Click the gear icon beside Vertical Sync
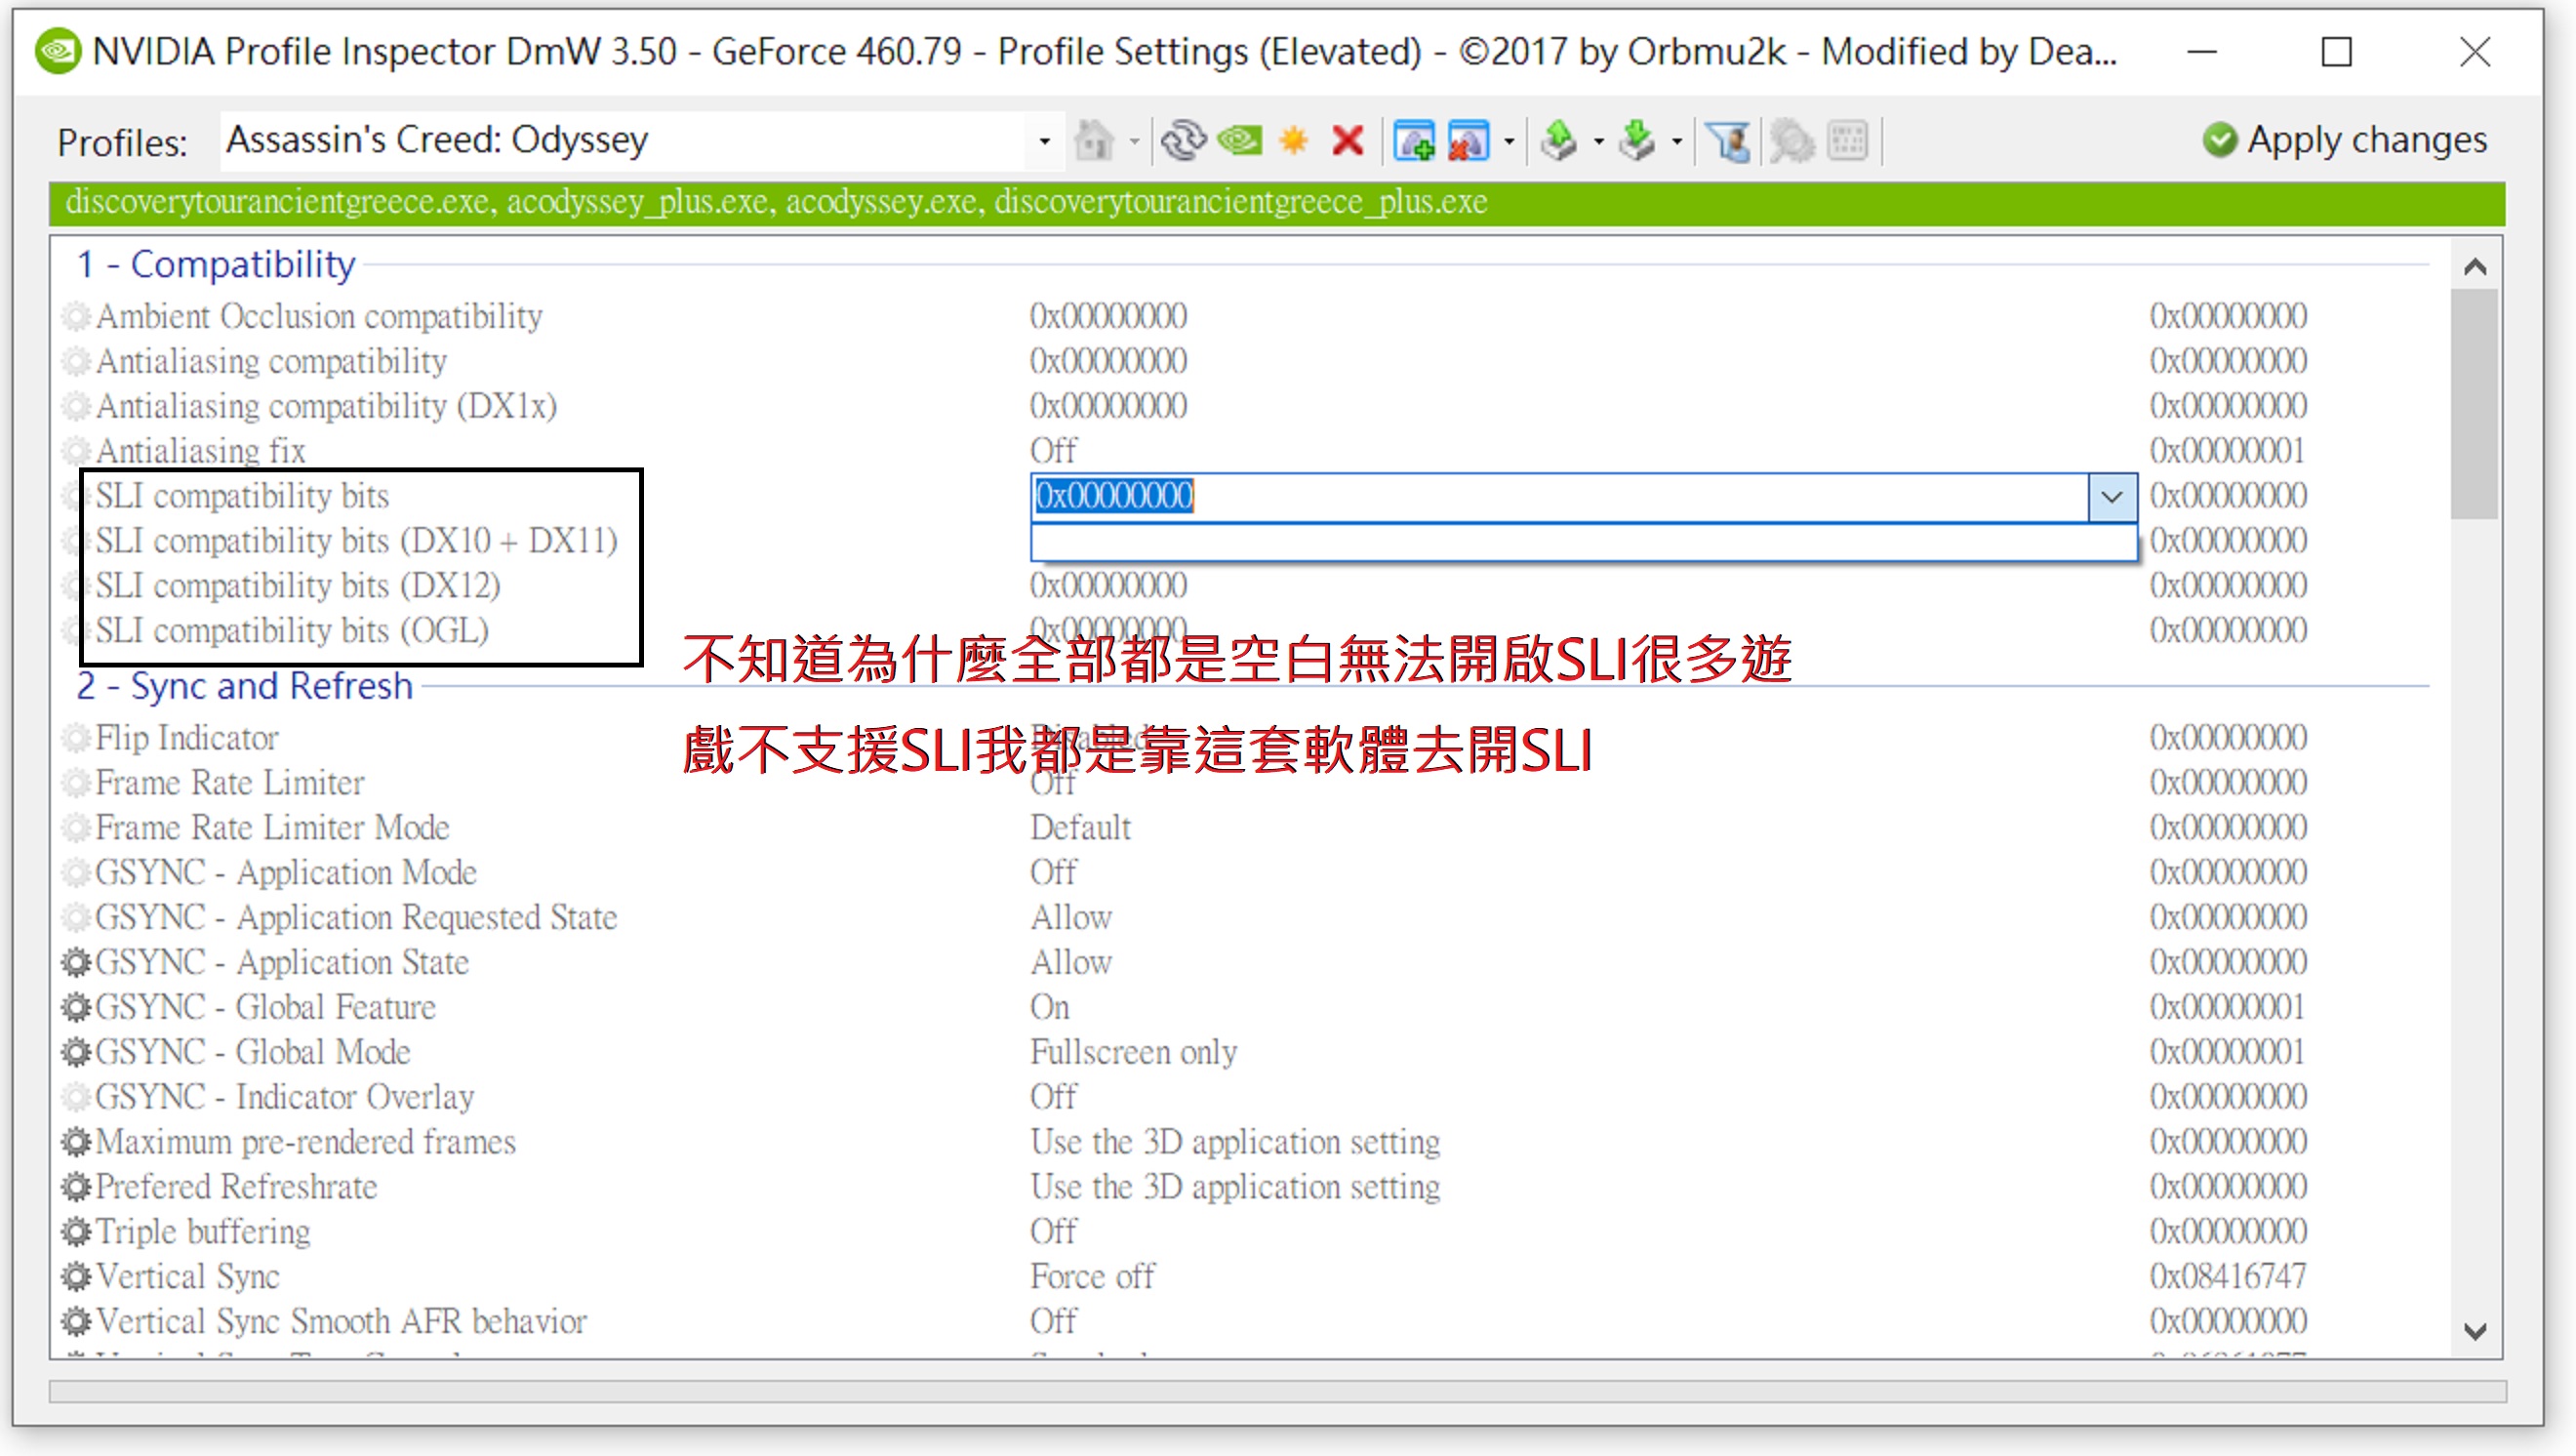Screen dimensions: 2576x1456 coord(76,1277)
